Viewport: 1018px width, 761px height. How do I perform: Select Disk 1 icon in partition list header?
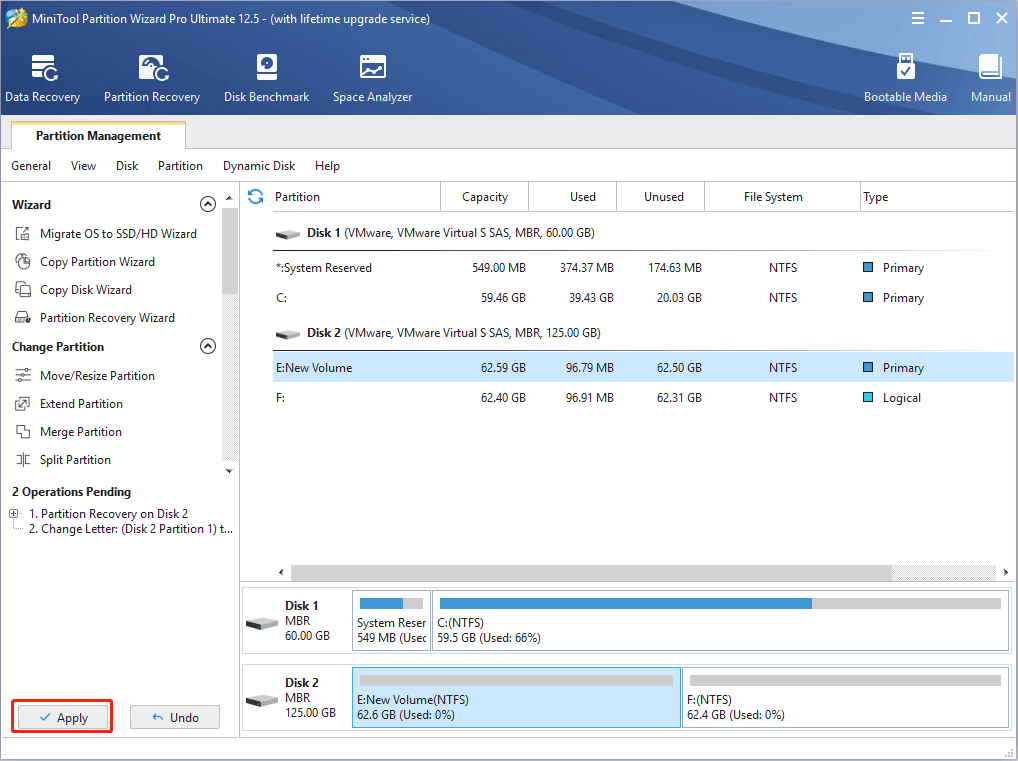(288, 234)
